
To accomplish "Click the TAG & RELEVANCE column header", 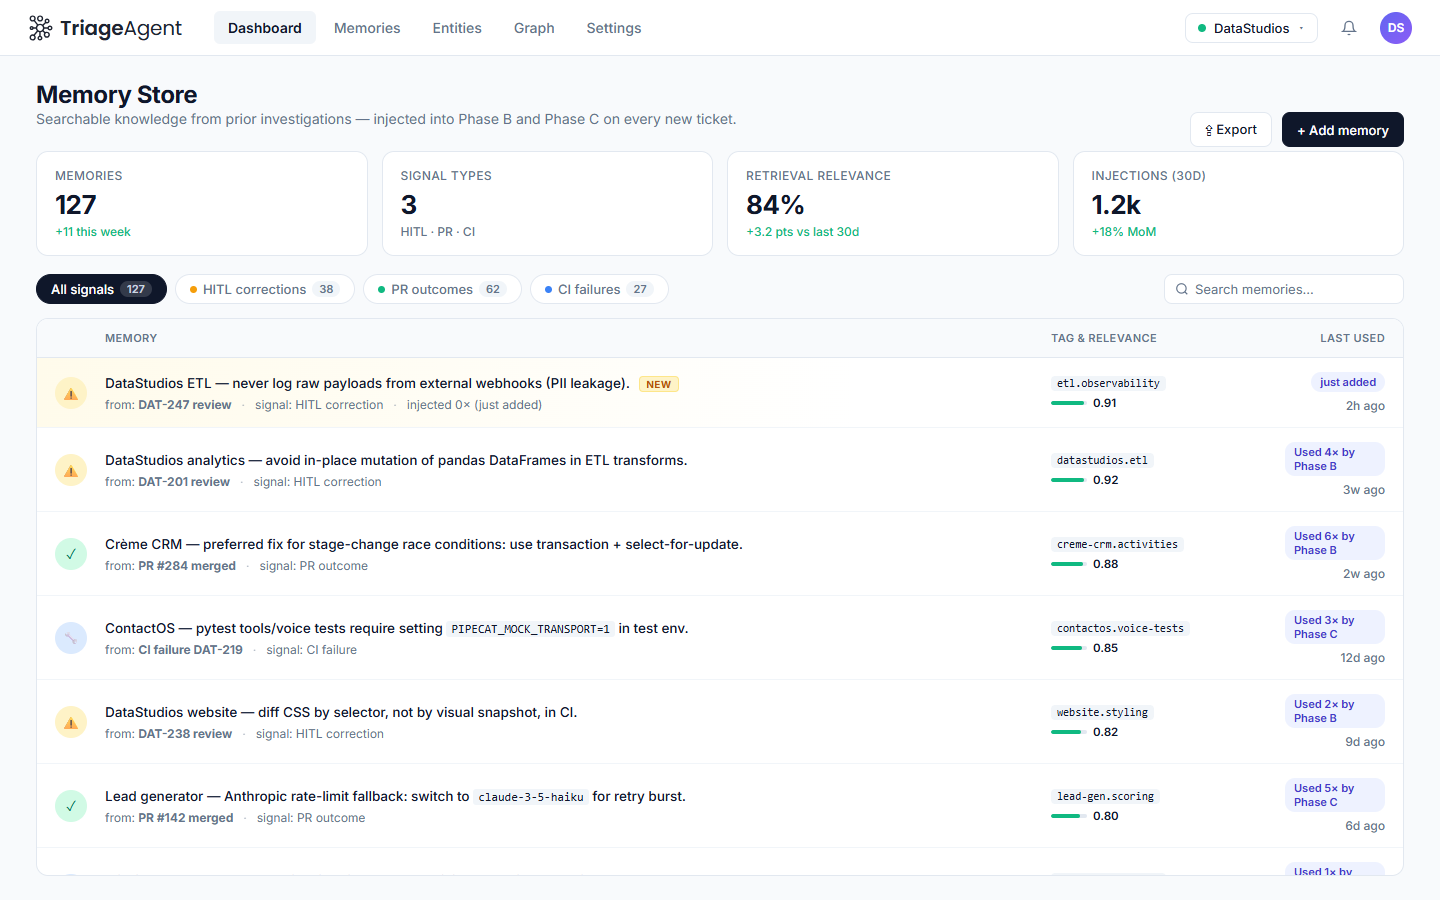I will click(x=1104, y=338).
